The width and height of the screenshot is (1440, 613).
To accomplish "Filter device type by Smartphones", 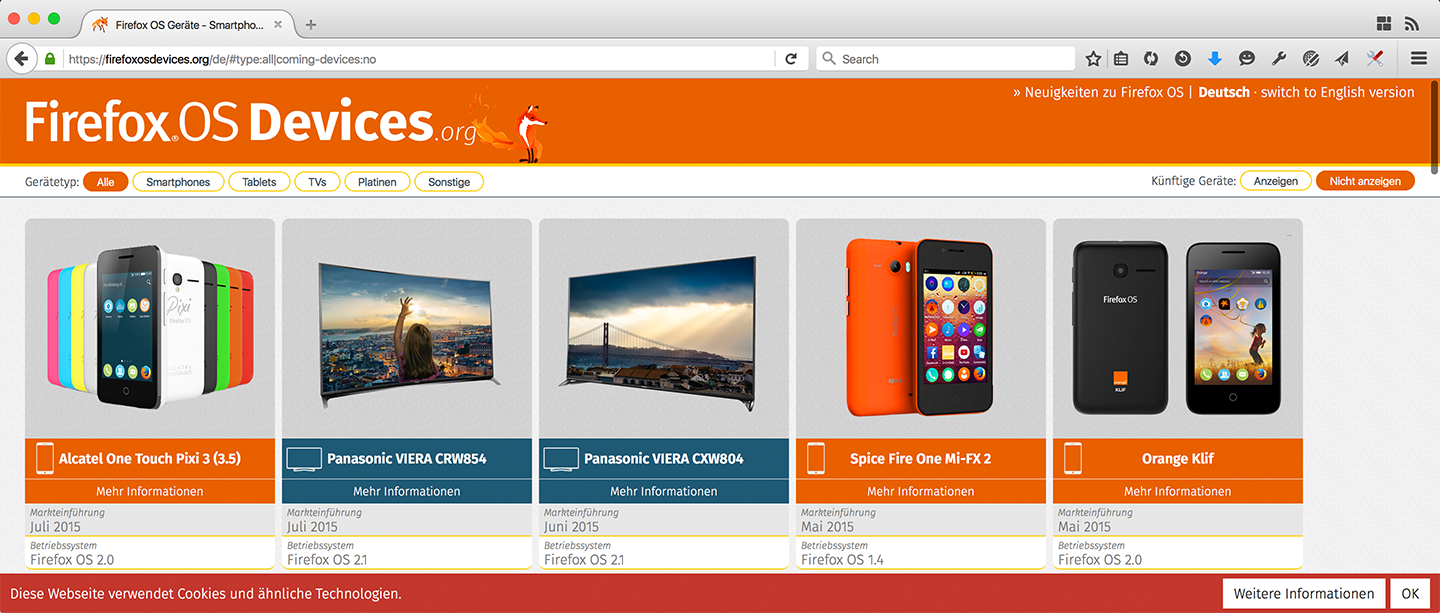I will (178, 182).
